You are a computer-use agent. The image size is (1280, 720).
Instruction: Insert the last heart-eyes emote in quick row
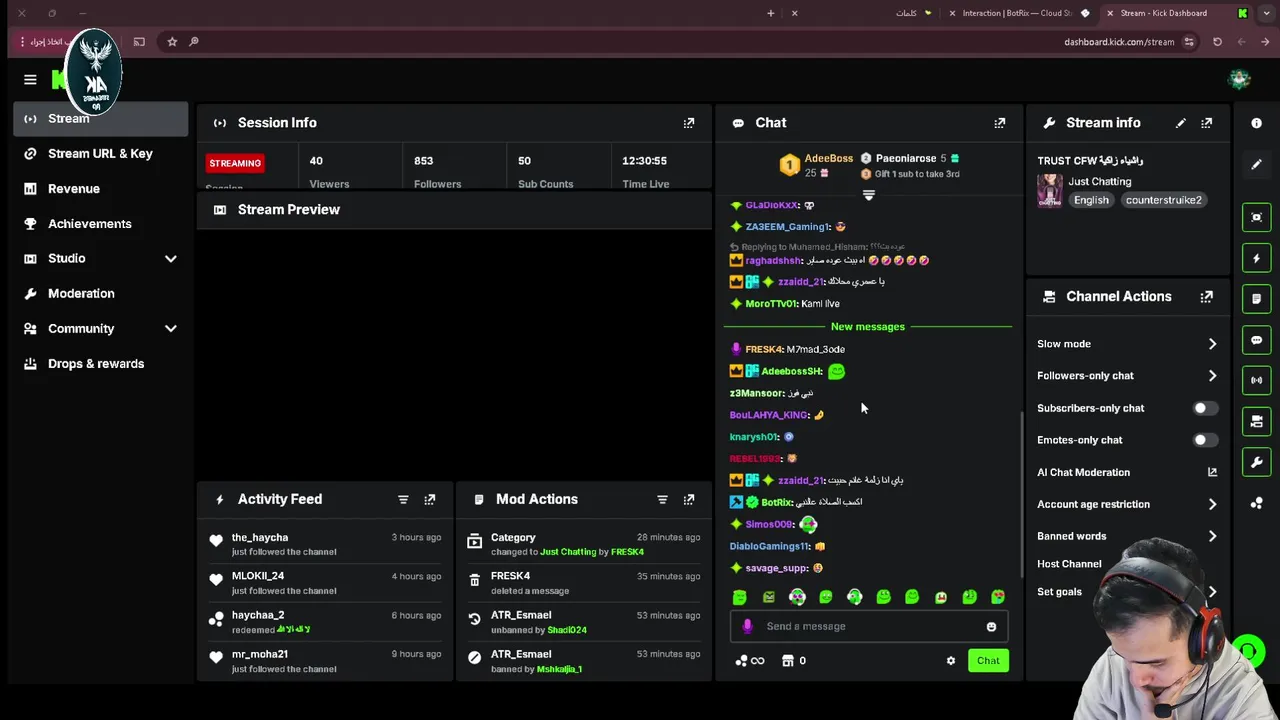(998, 597)
